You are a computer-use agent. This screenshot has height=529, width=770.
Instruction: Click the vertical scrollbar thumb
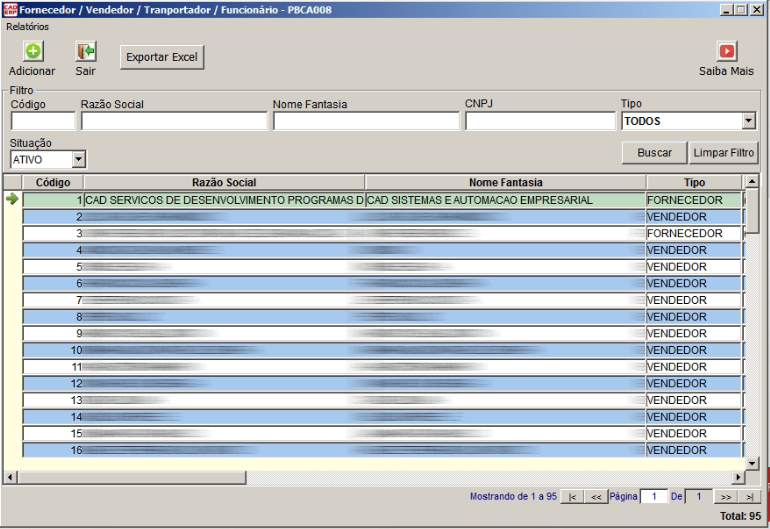tap(752, 211)
